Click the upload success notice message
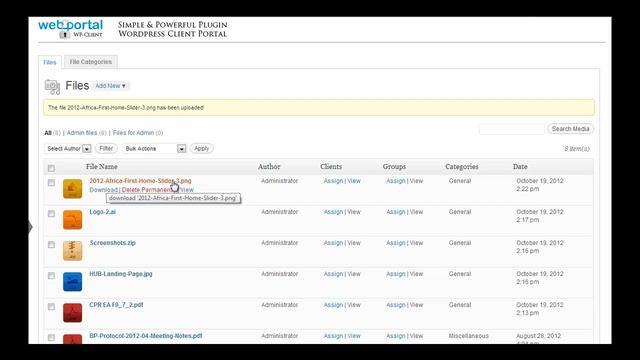640x360 pixels. click(319, 108)
